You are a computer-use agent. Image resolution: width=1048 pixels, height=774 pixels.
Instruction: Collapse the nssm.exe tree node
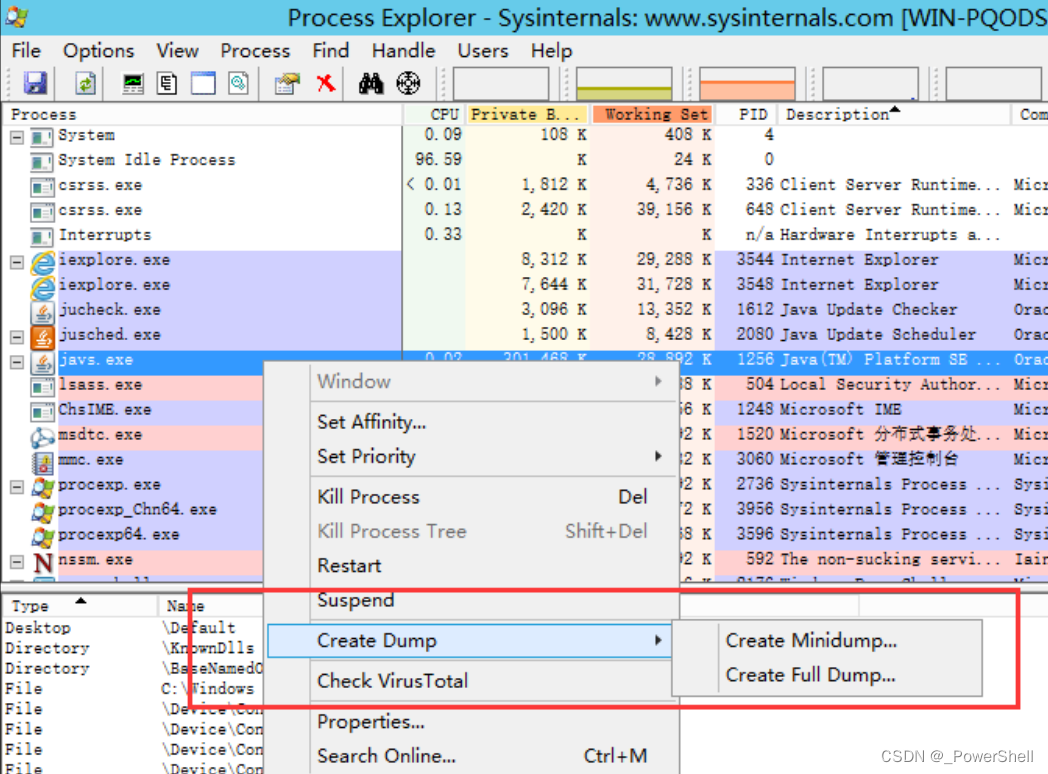17,562
